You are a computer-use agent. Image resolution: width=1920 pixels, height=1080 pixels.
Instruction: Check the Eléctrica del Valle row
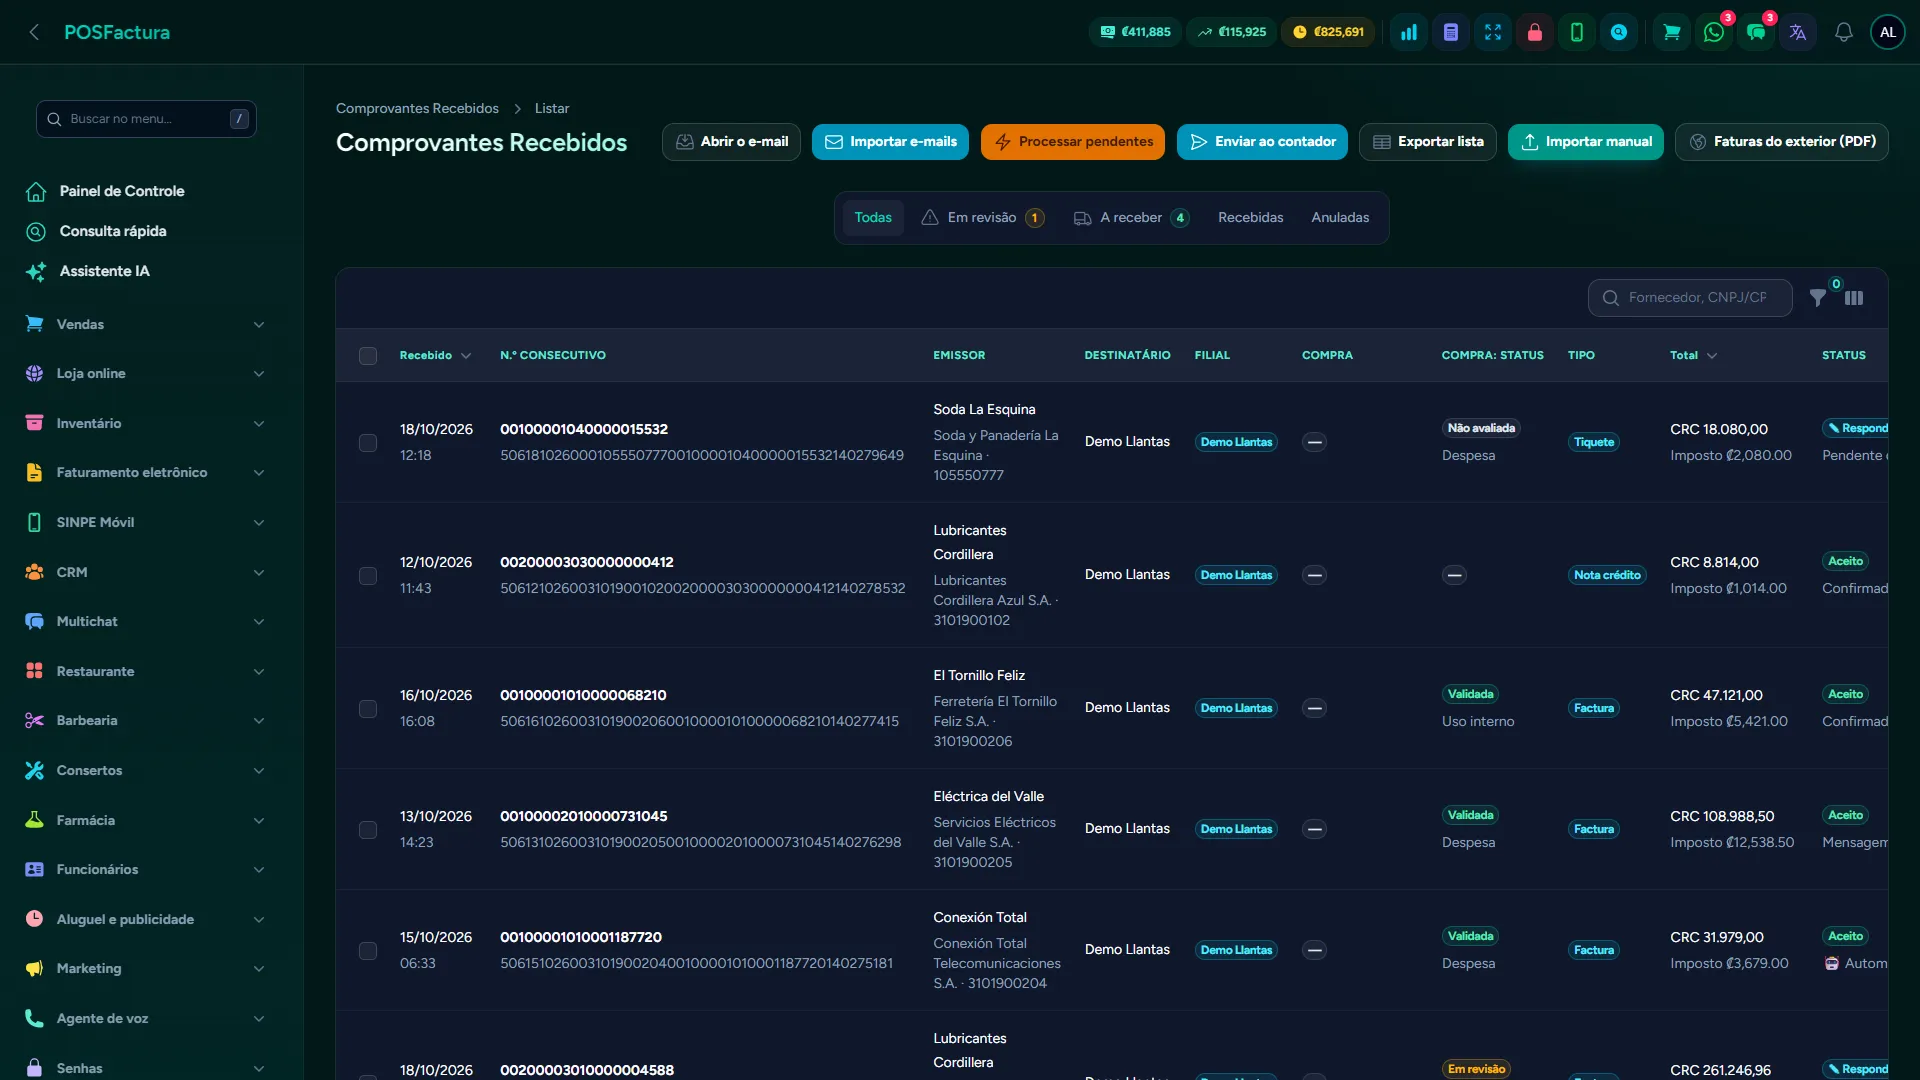pyautogui.click(x=368, y=830)
